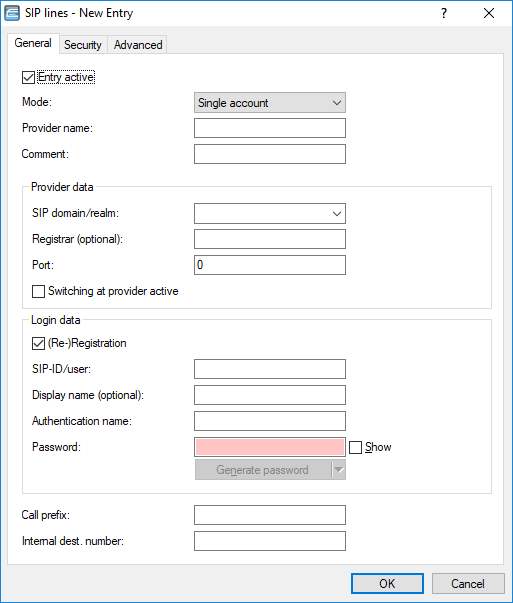Open the Generate password dropdown arrow

pos(338,470)
